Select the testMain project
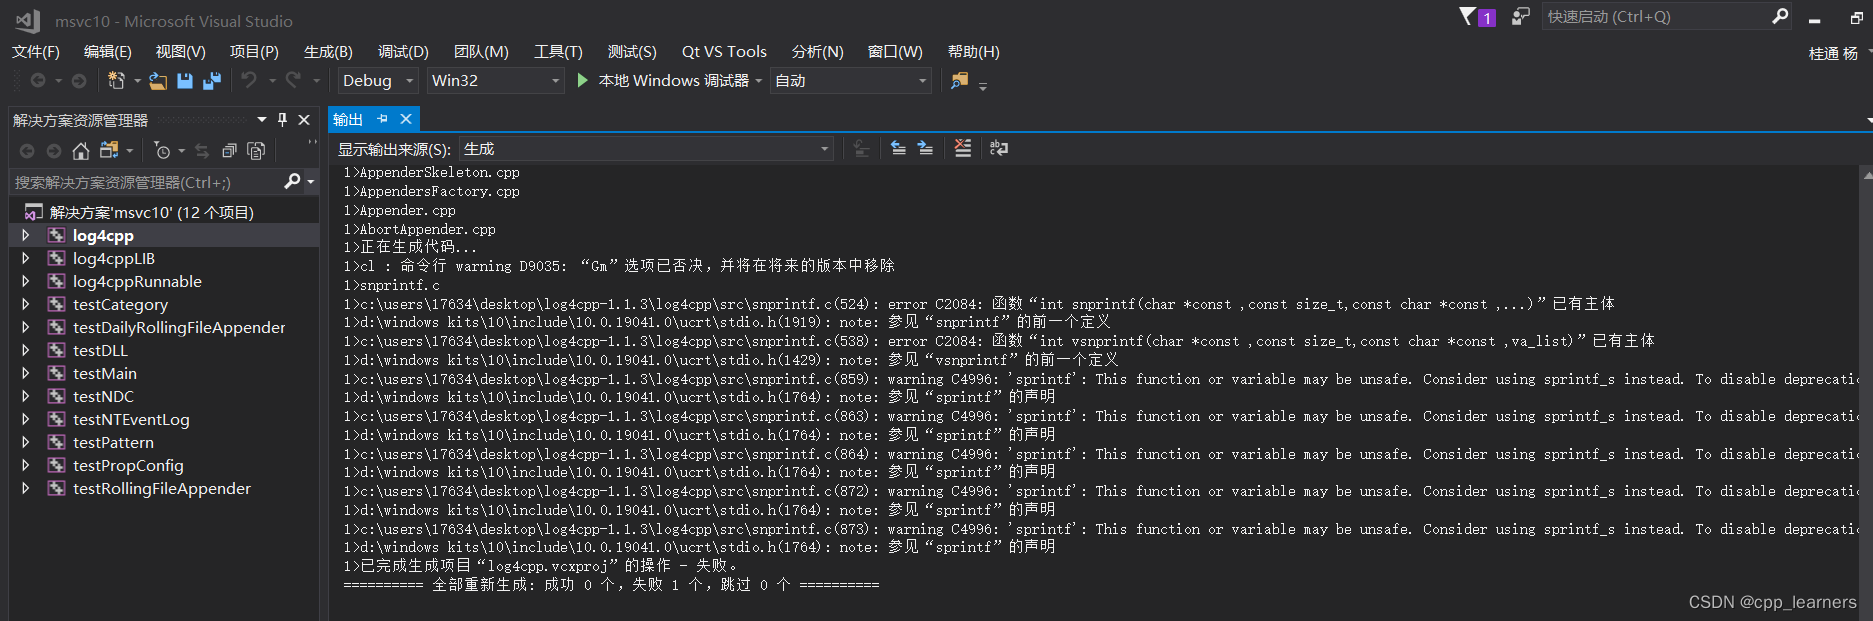This screenshot has width=1873, height=621. 104,373
